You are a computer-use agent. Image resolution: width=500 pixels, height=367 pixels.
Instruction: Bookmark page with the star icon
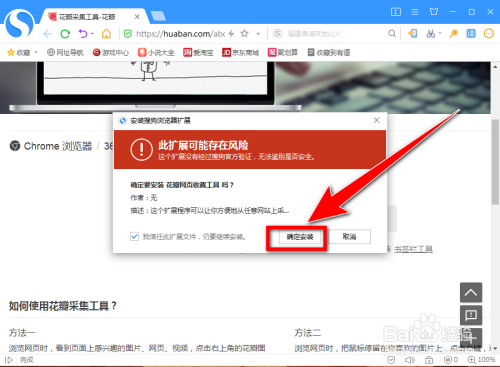click(x=245, y=33)
